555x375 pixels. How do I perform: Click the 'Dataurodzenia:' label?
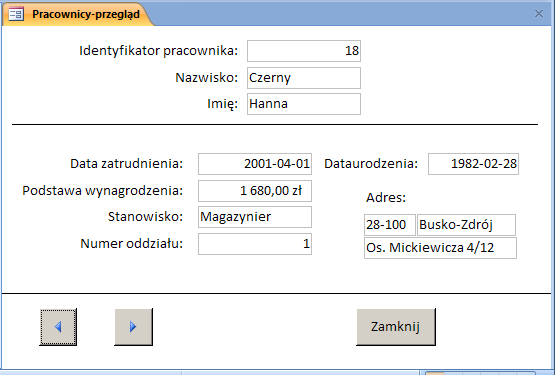(371, 164)
